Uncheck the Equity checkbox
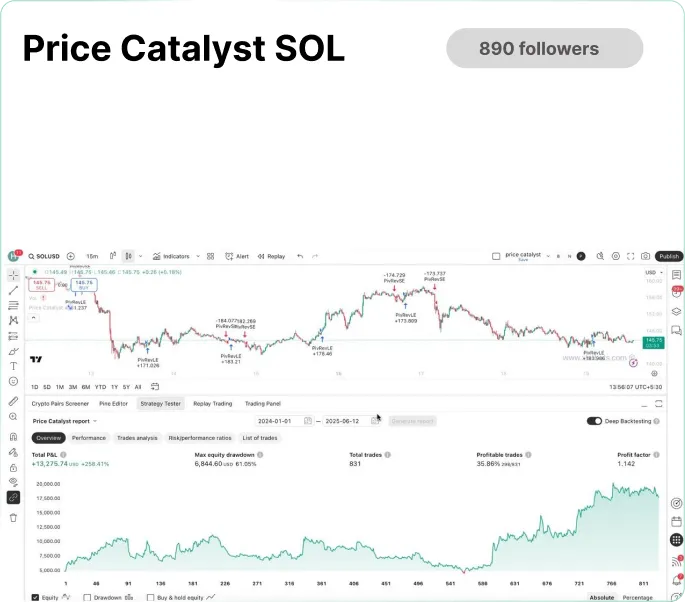The height and width of the screenshot is (602, 685). (35, 597)
